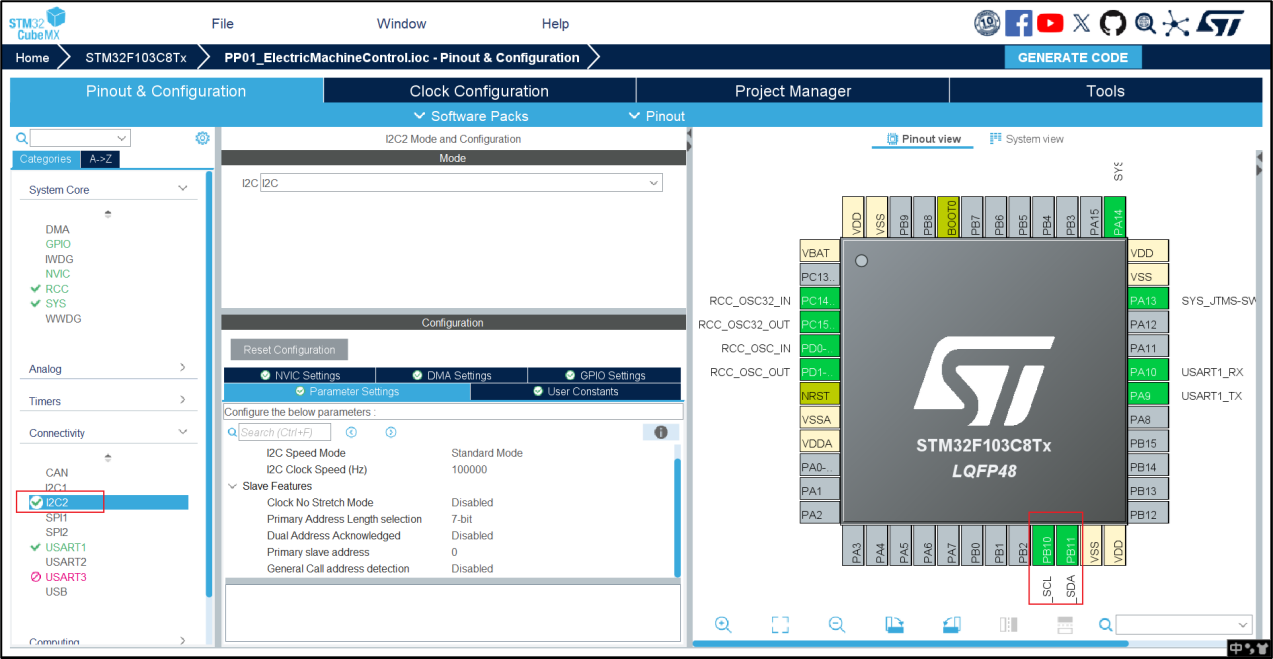Click the info icon in parameter settings

click(660, 432)
